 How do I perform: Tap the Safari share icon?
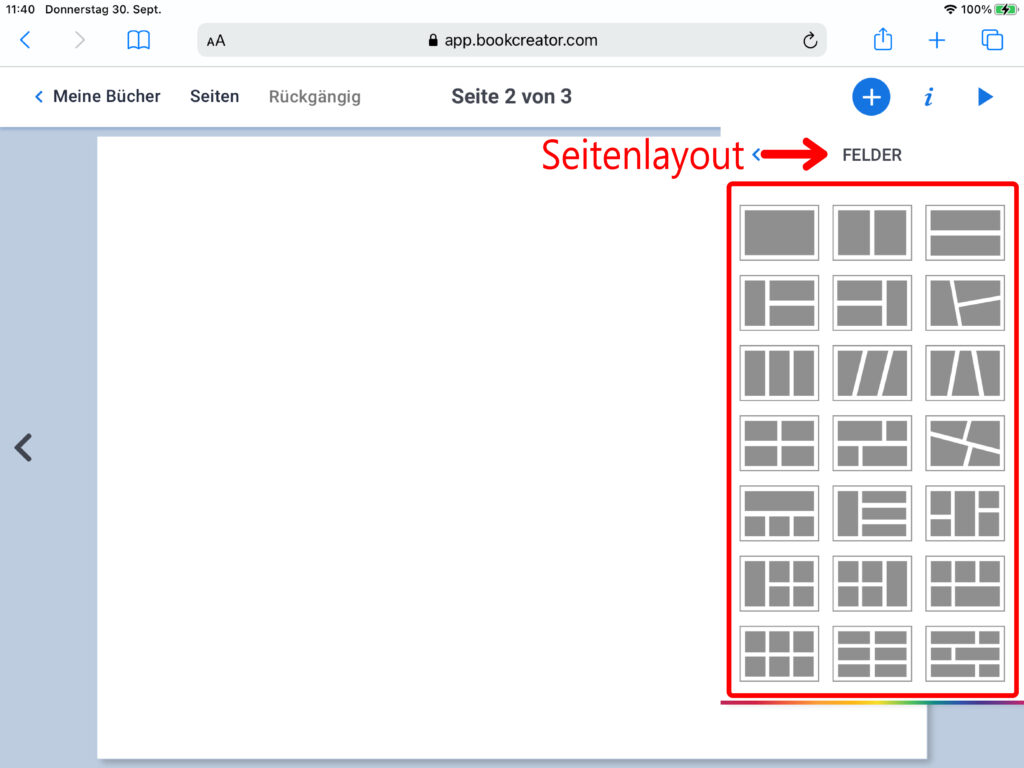(x=883, y=40)
